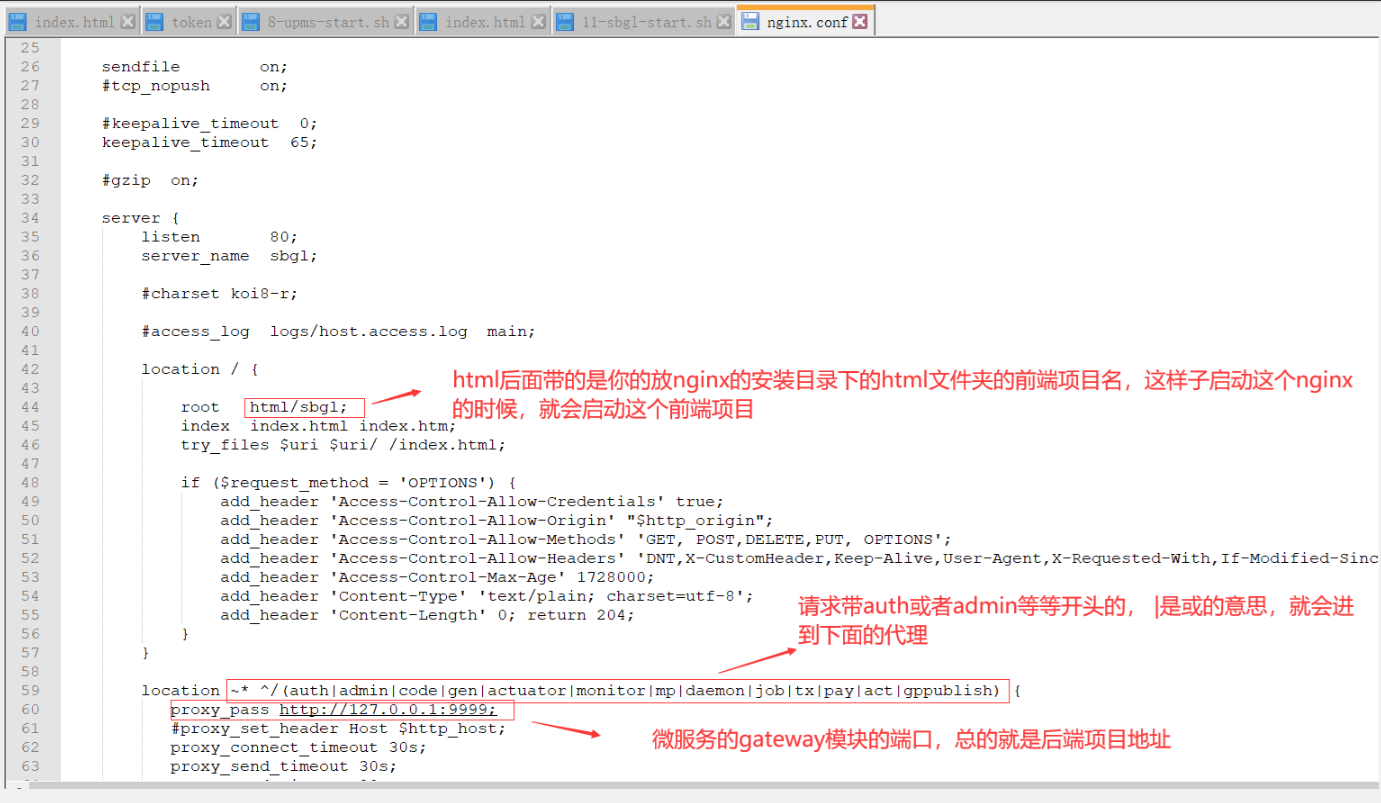Open index.html tab just before token tab

(74, 22)
